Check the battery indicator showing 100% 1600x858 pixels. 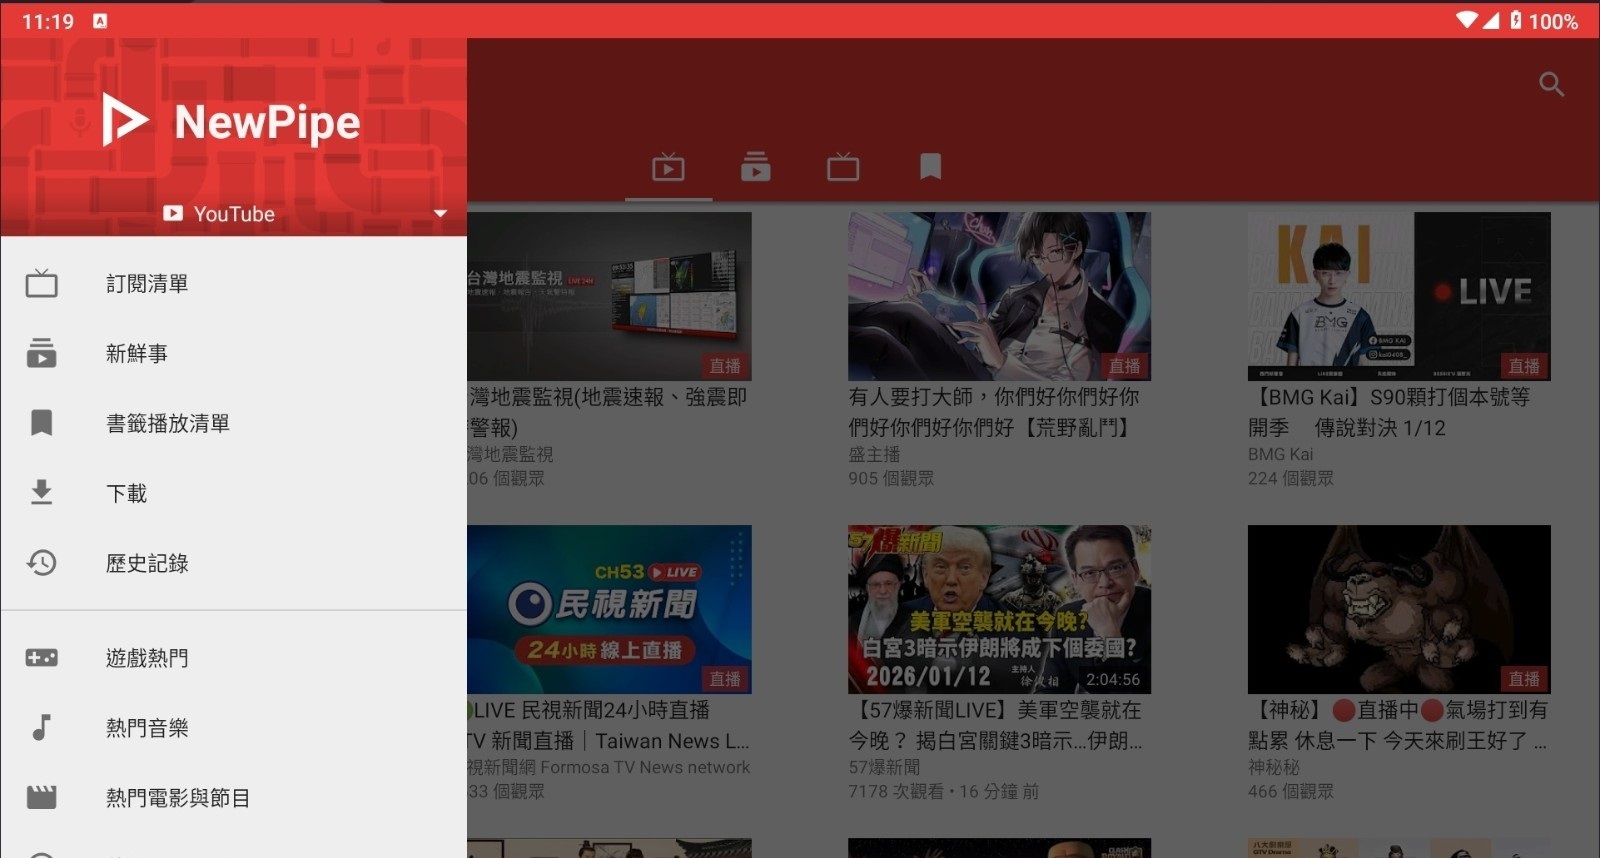pos(1544,21)
